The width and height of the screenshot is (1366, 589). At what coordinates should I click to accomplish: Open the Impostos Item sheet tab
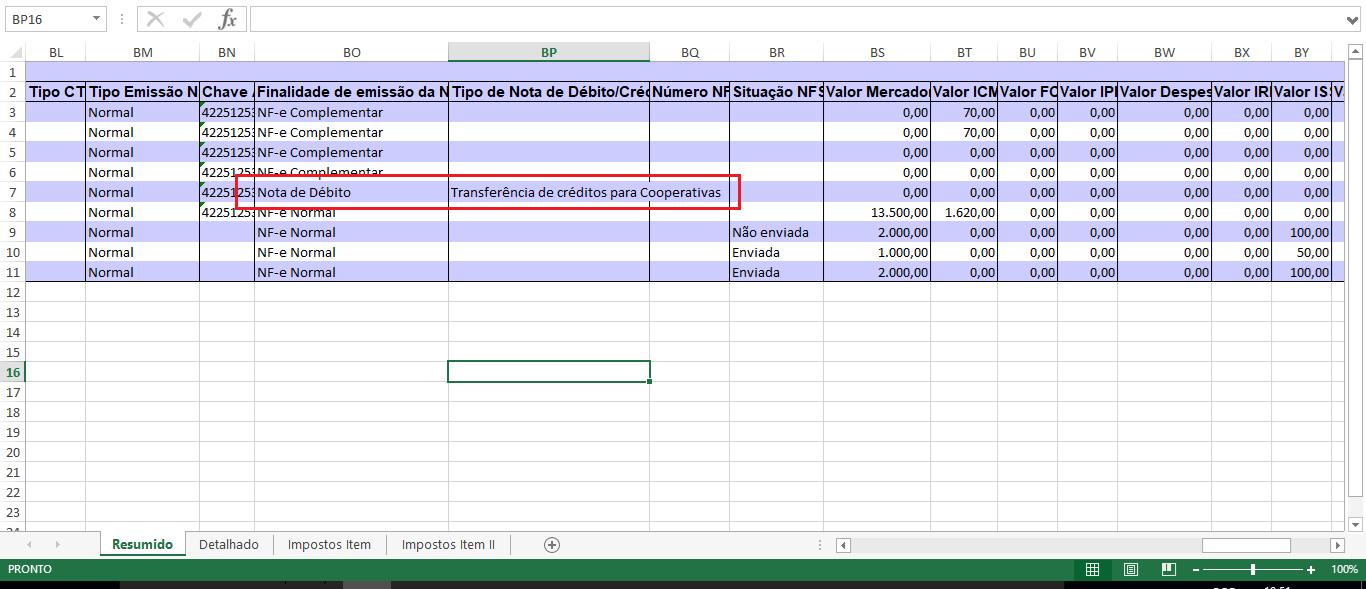[x=328, y=544]
